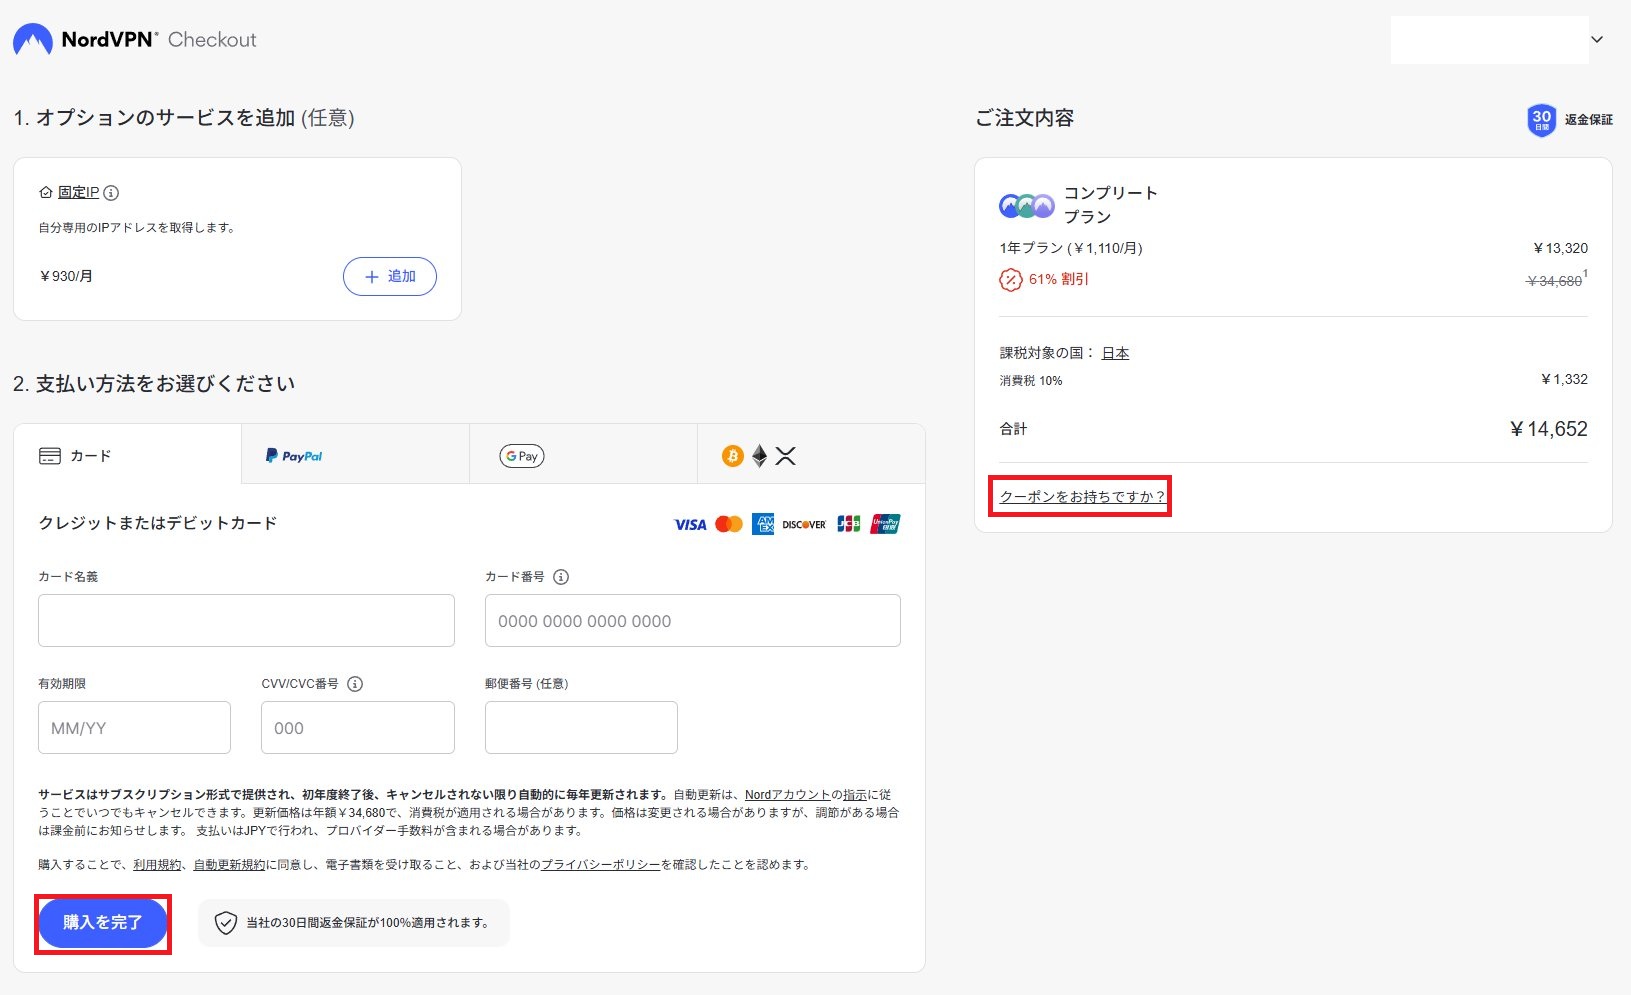Switch to the PayPal payment tab
Screen dimensions: 1631x995
(x=355, y=456)
